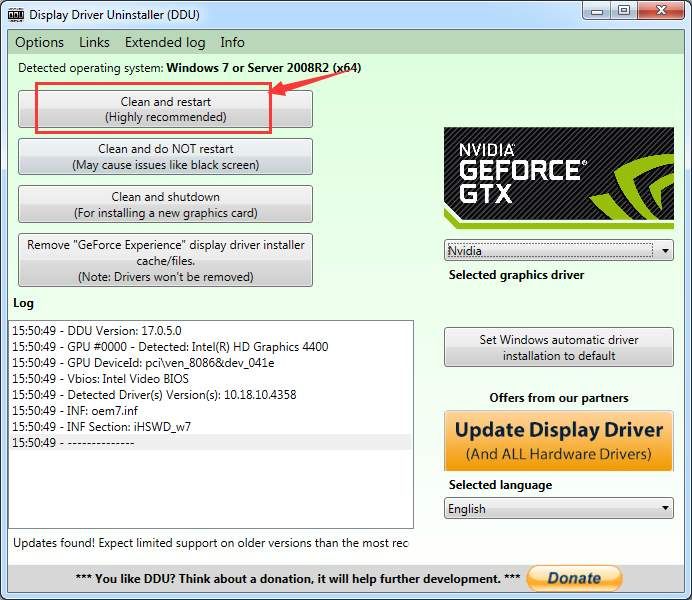
Task: Remove GeForce Experience installer cache files
Action: pos(165,260)
